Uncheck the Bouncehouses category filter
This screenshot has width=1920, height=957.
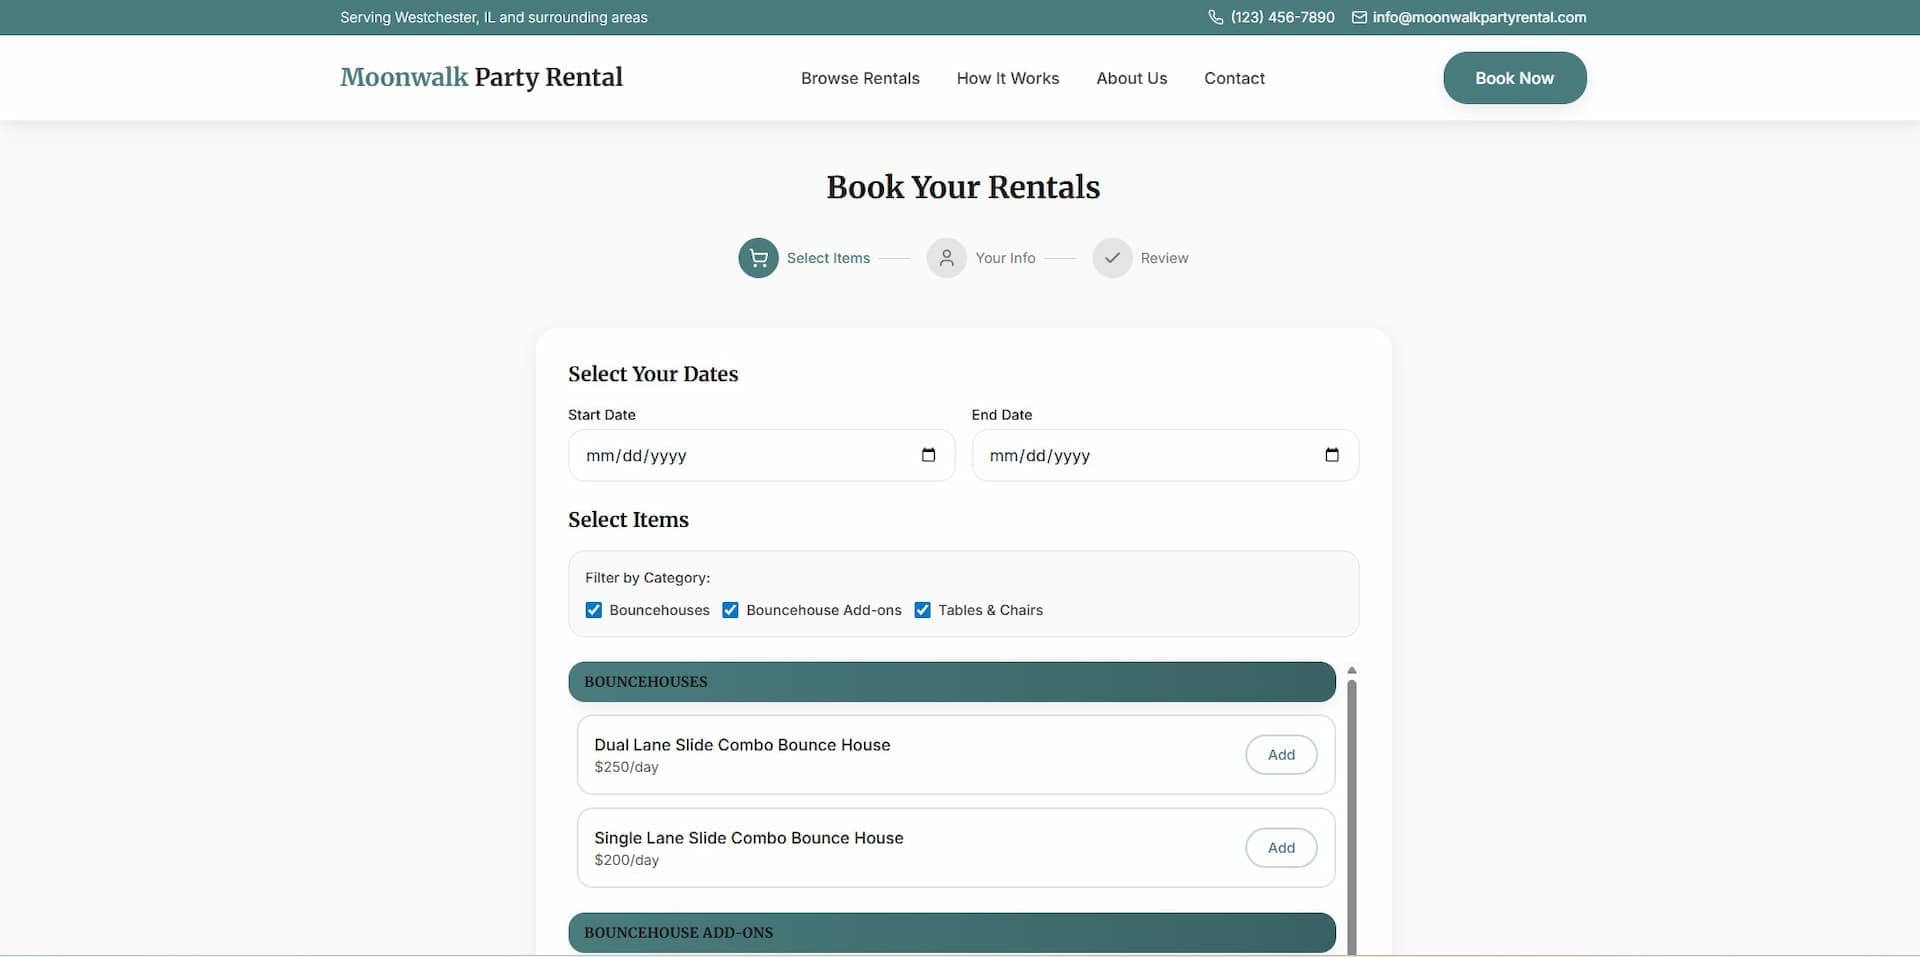click(x=594, y=610)
